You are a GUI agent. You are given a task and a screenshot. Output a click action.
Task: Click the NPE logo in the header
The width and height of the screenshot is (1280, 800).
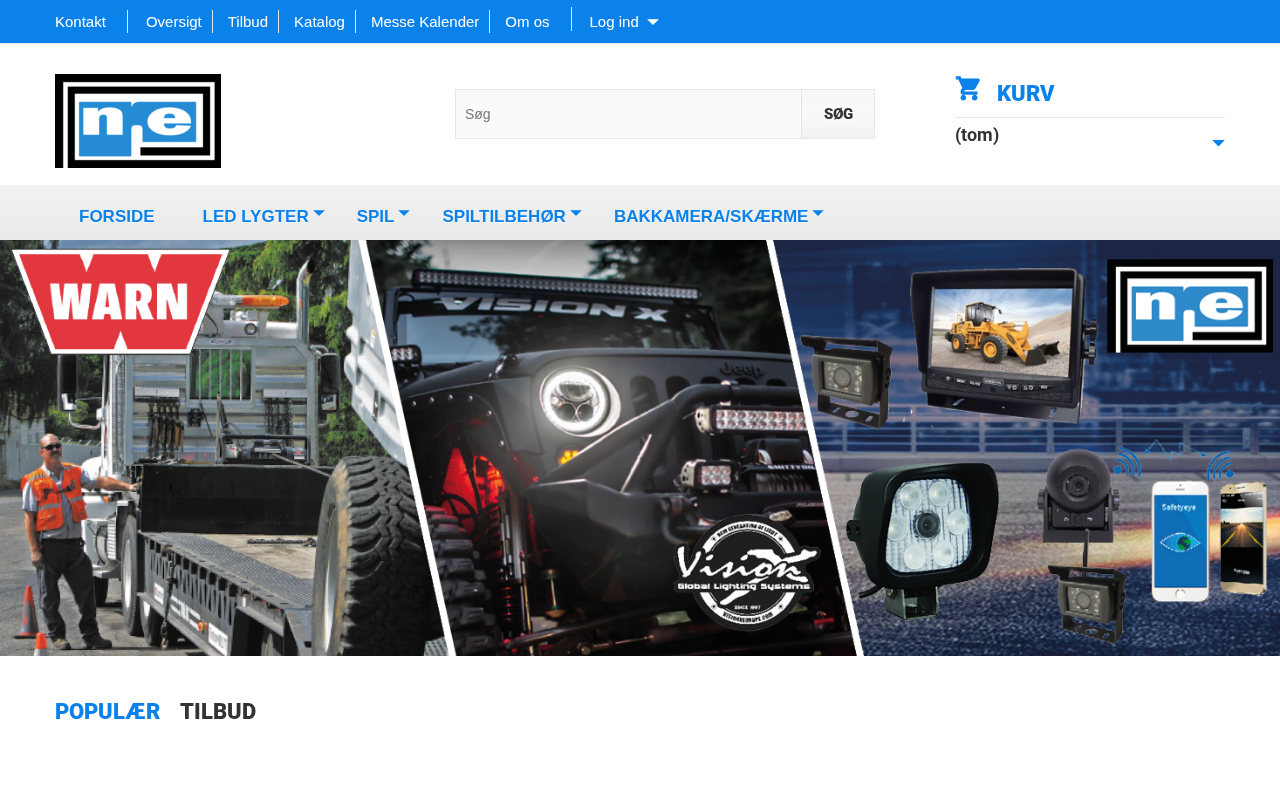[138, 121]
